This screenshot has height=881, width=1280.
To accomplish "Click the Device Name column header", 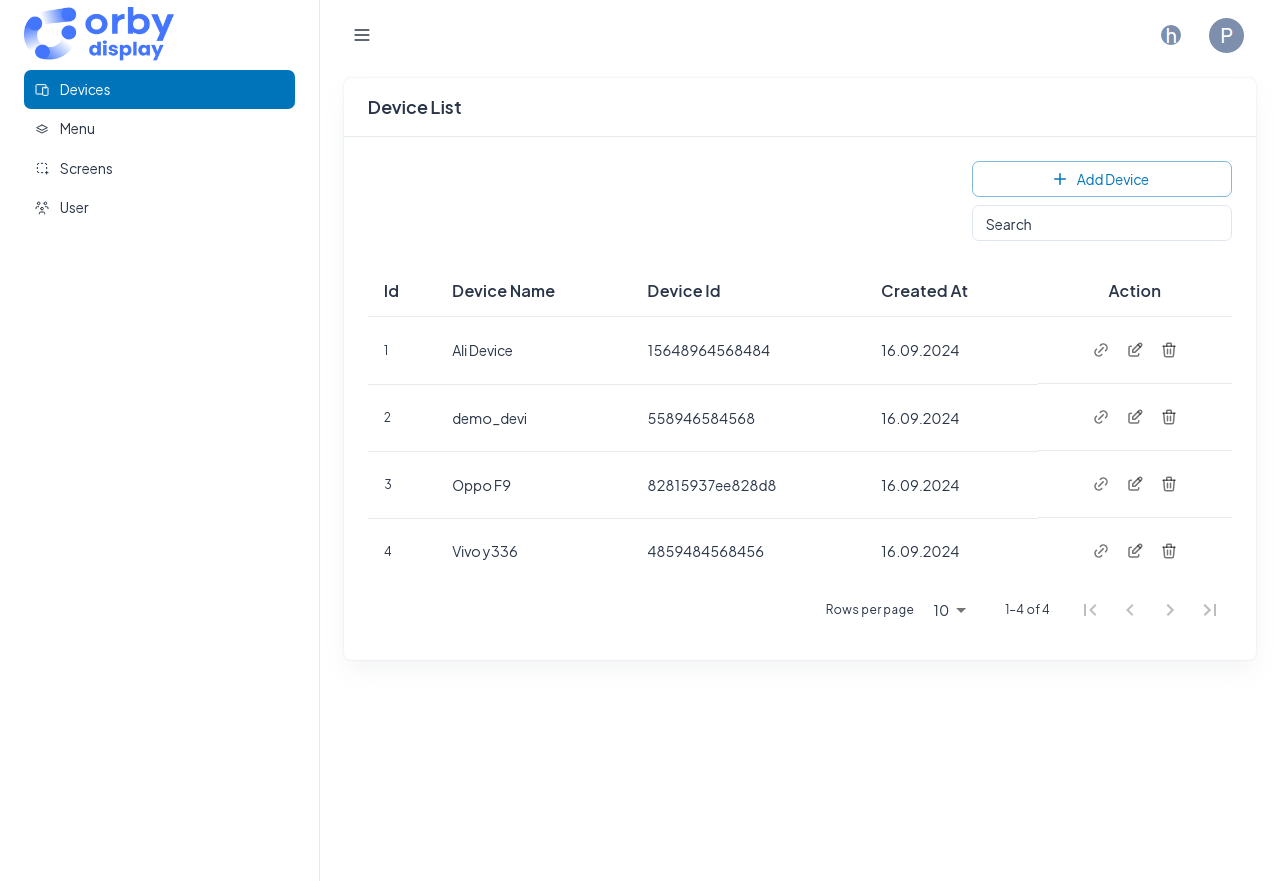I will pyautogui.click(x=503, y=291).
